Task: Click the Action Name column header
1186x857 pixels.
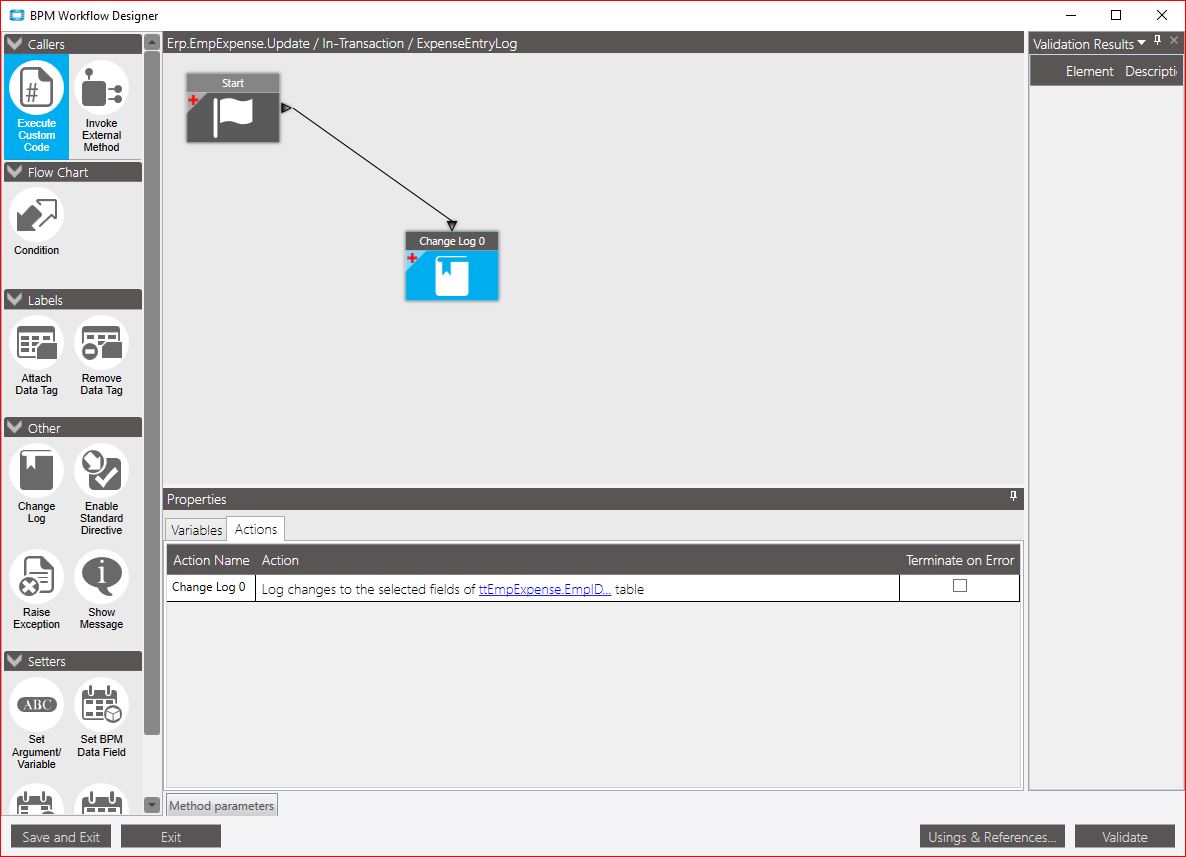Action: (x=211, y=560)
